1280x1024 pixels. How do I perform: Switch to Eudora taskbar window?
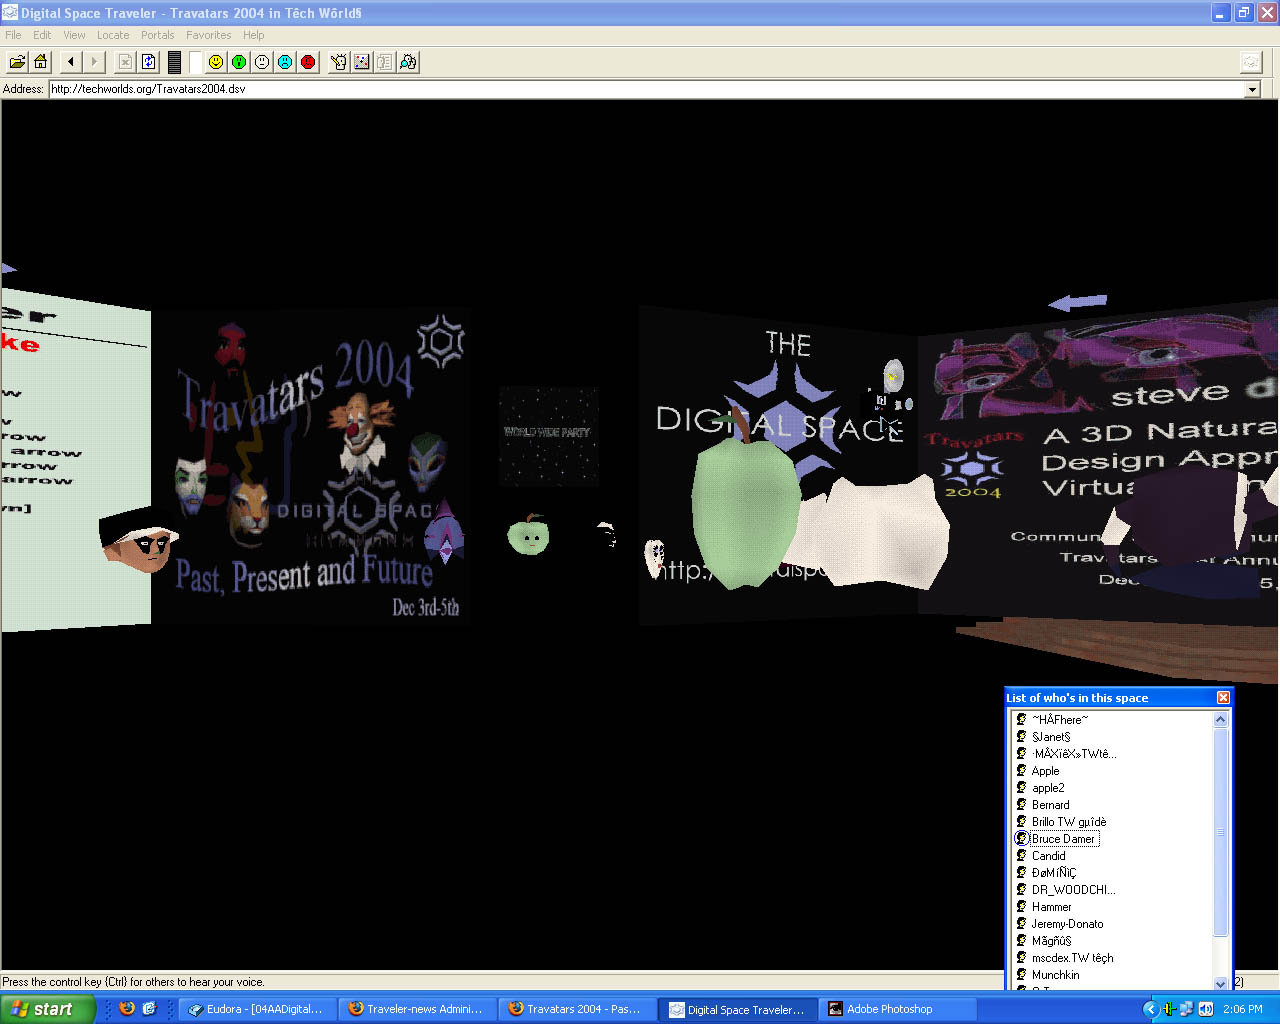point(256,1009)
